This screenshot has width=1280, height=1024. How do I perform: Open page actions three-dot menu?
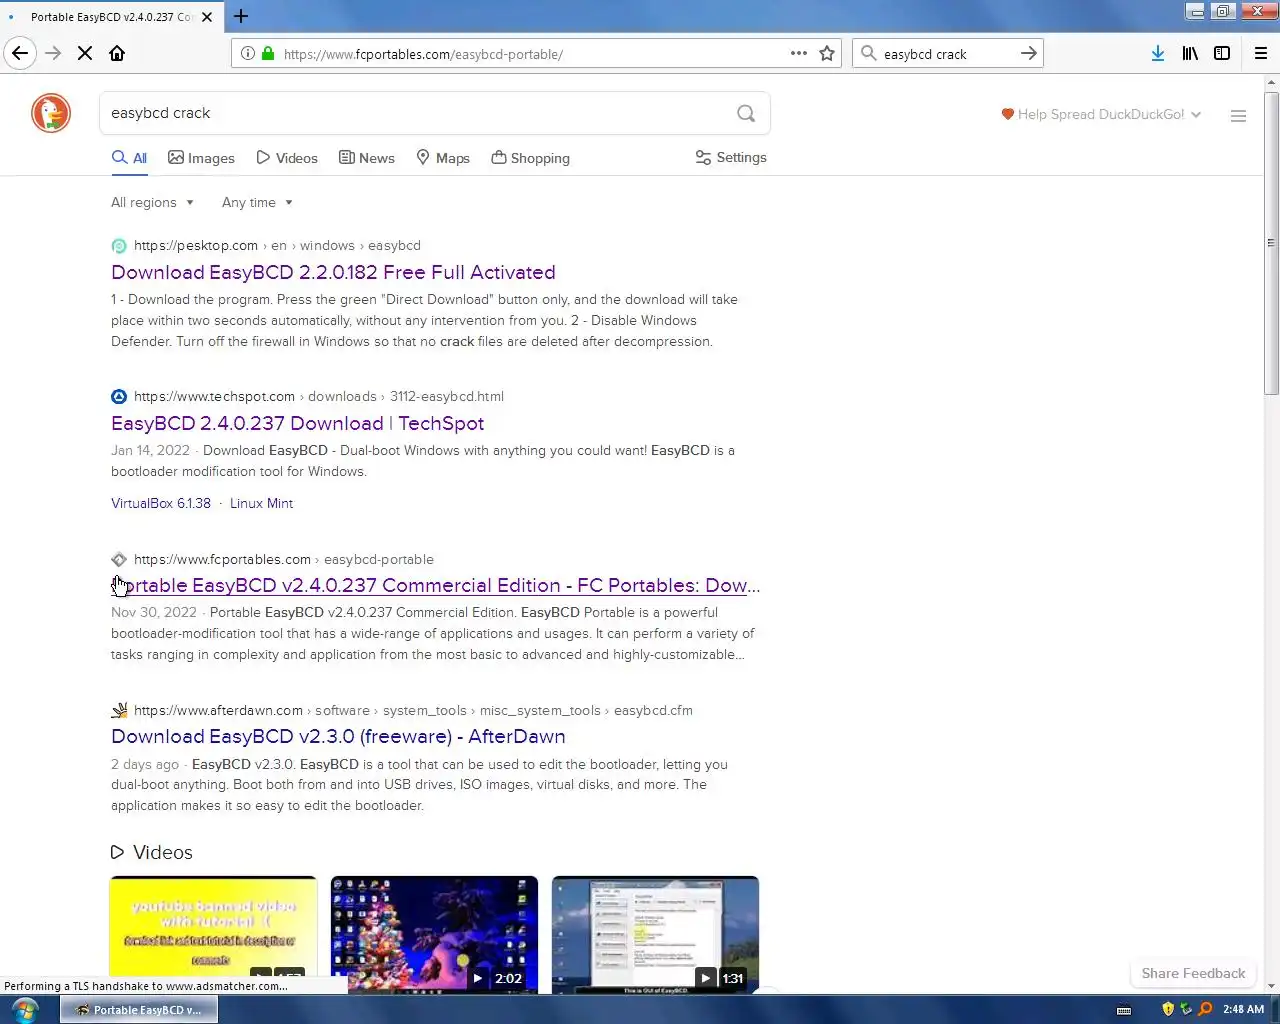pos(799,53)
